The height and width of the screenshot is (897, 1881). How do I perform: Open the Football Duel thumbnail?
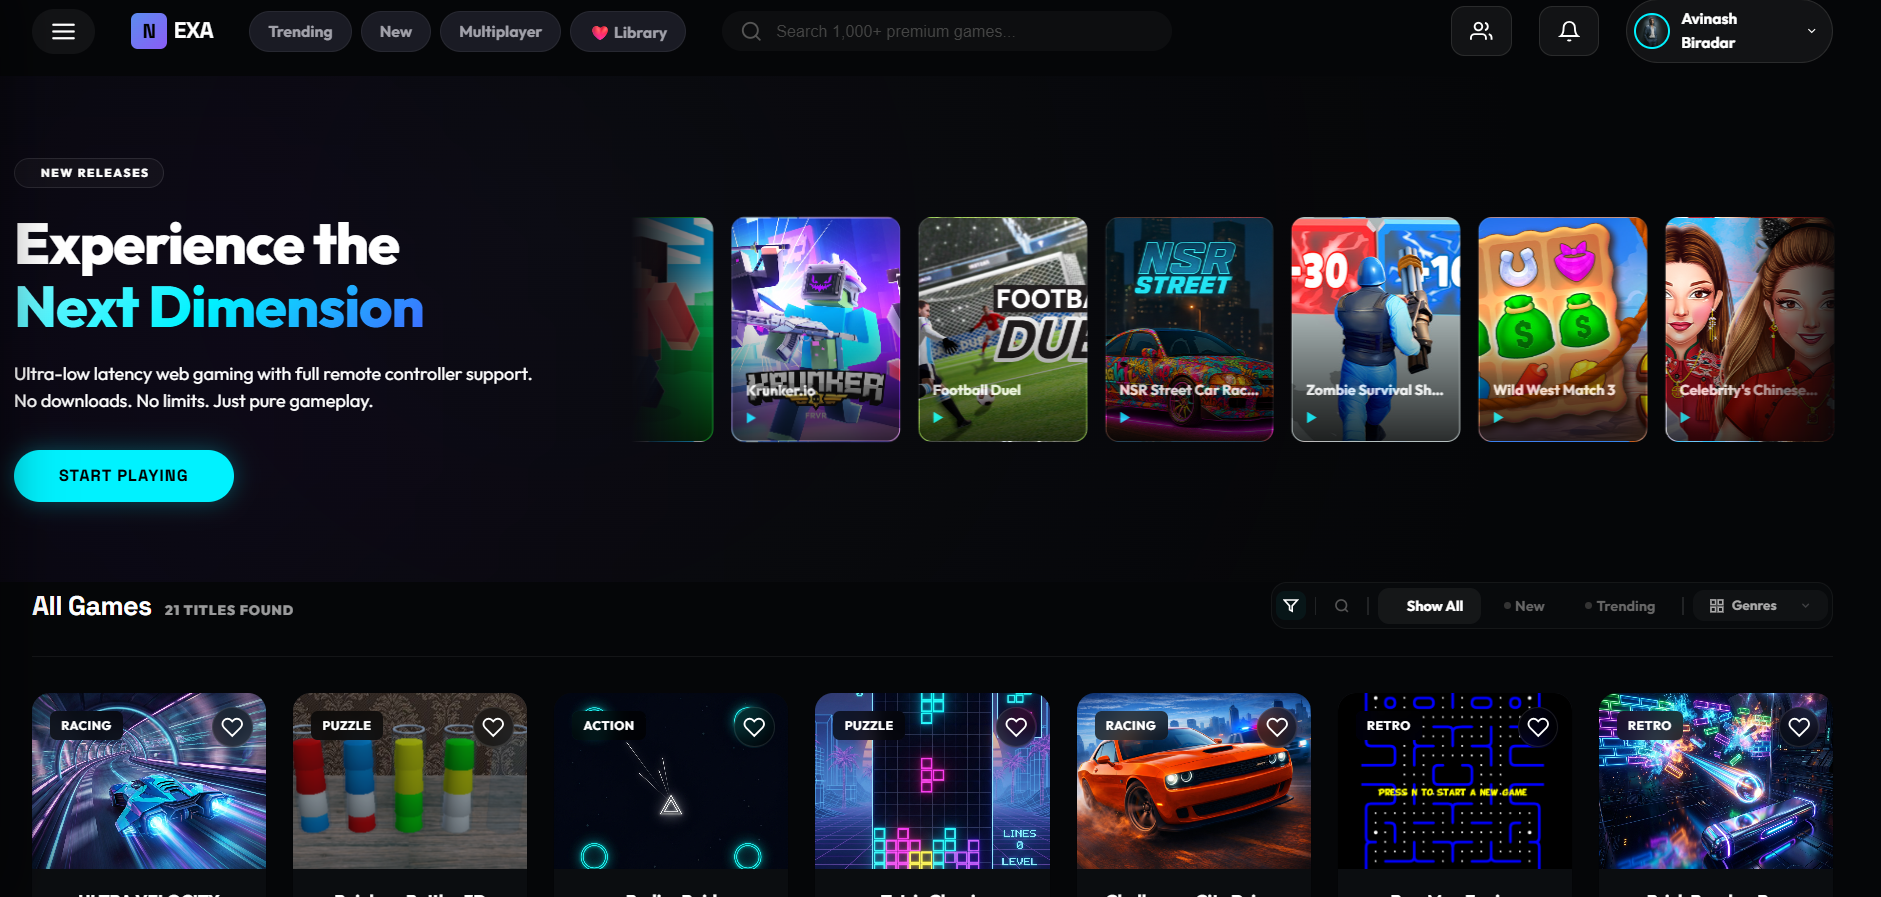click(1003, 329)
